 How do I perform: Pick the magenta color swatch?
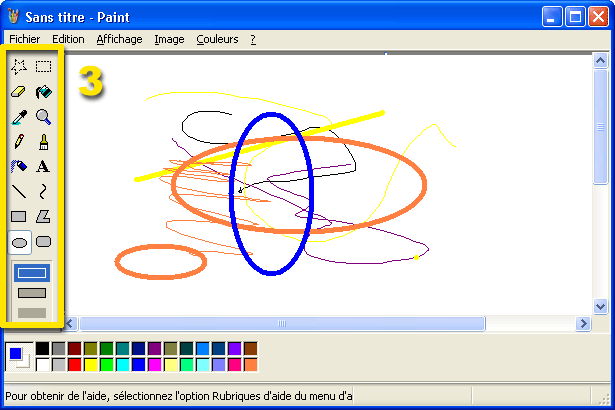155,364
